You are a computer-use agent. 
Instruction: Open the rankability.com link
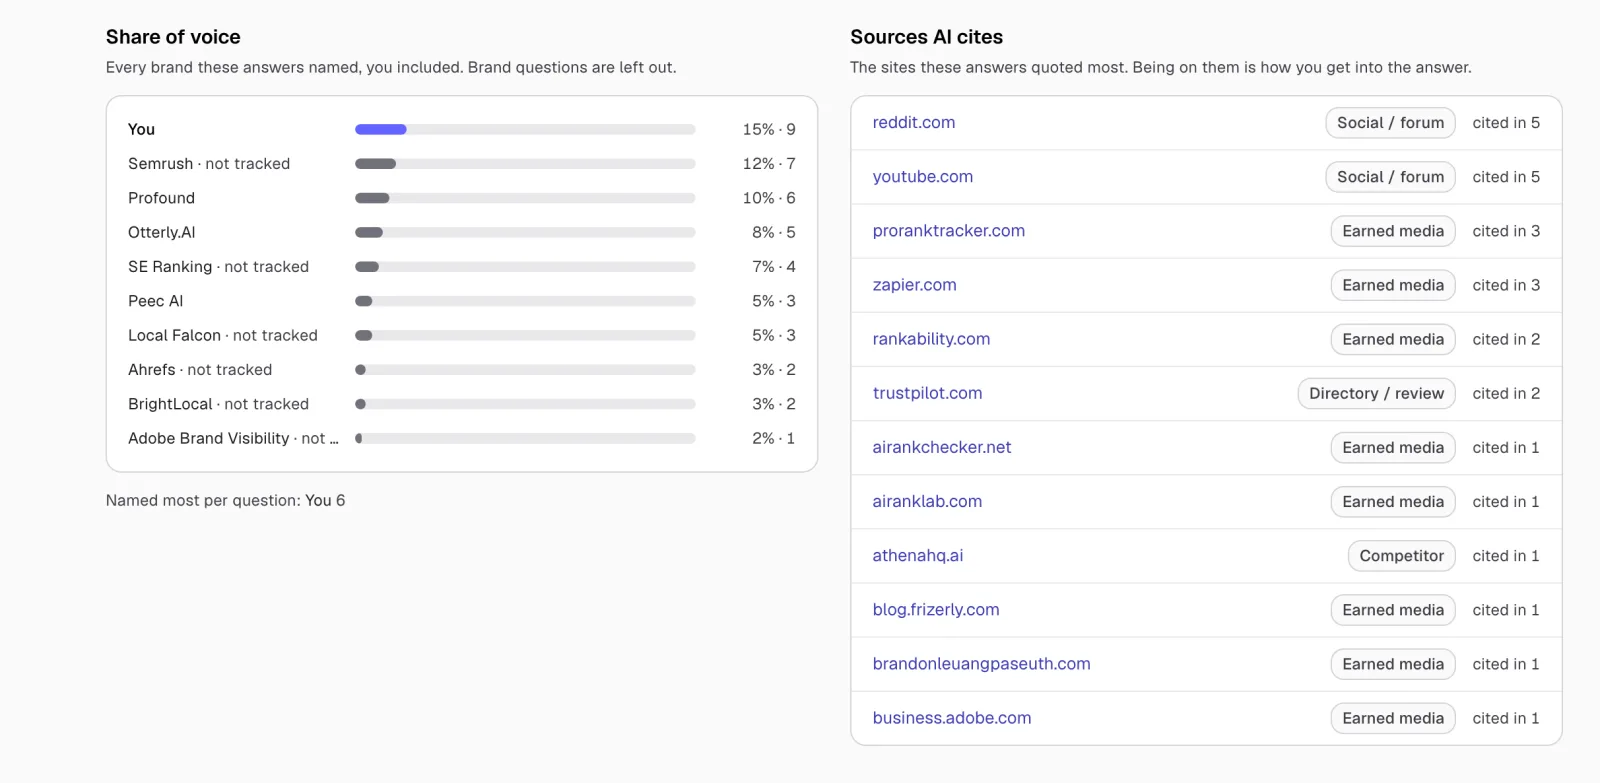(931, 338)
